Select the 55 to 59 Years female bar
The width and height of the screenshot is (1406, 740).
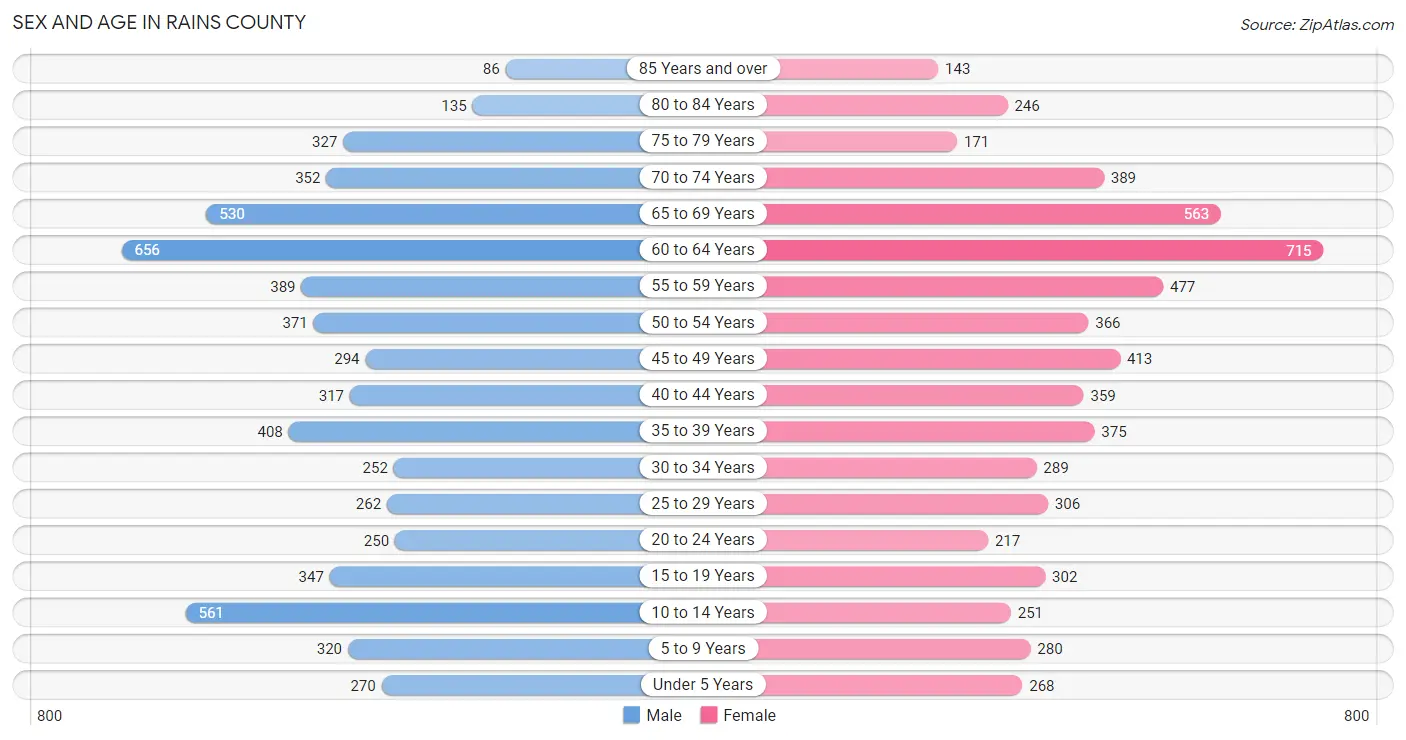(960, 286)
